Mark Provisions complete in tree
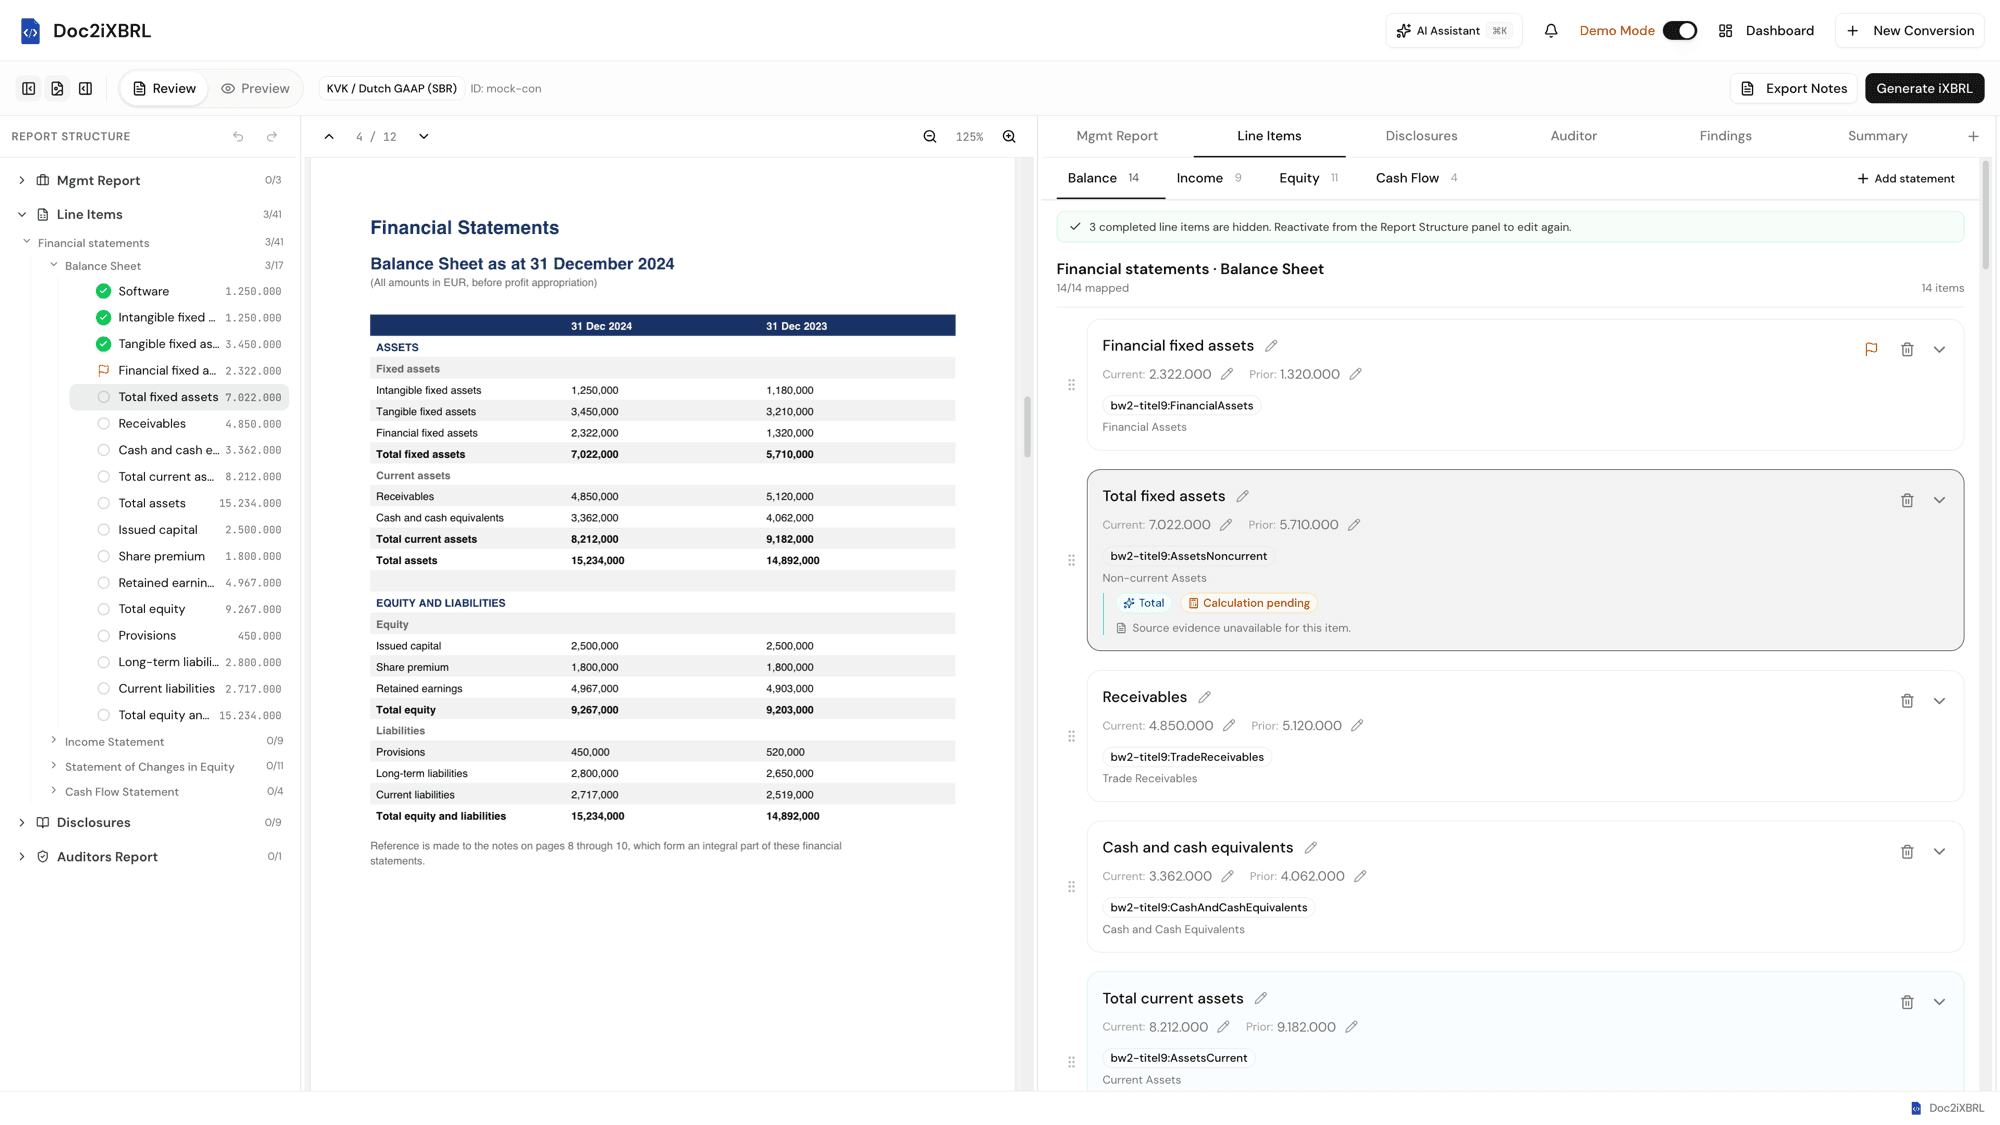Image resolution: width=2000 pixels, height=1125 pixels. tap(103, 636)
